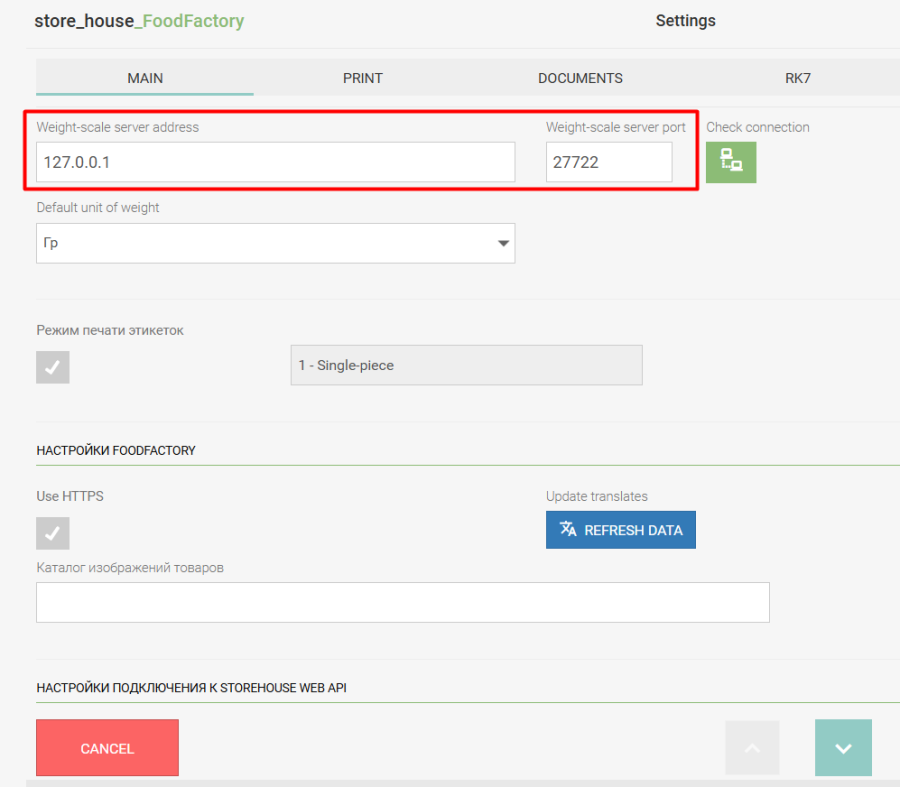The image size is (900, 787).
Task: Click the red CANCEL button
Action: 107,748
